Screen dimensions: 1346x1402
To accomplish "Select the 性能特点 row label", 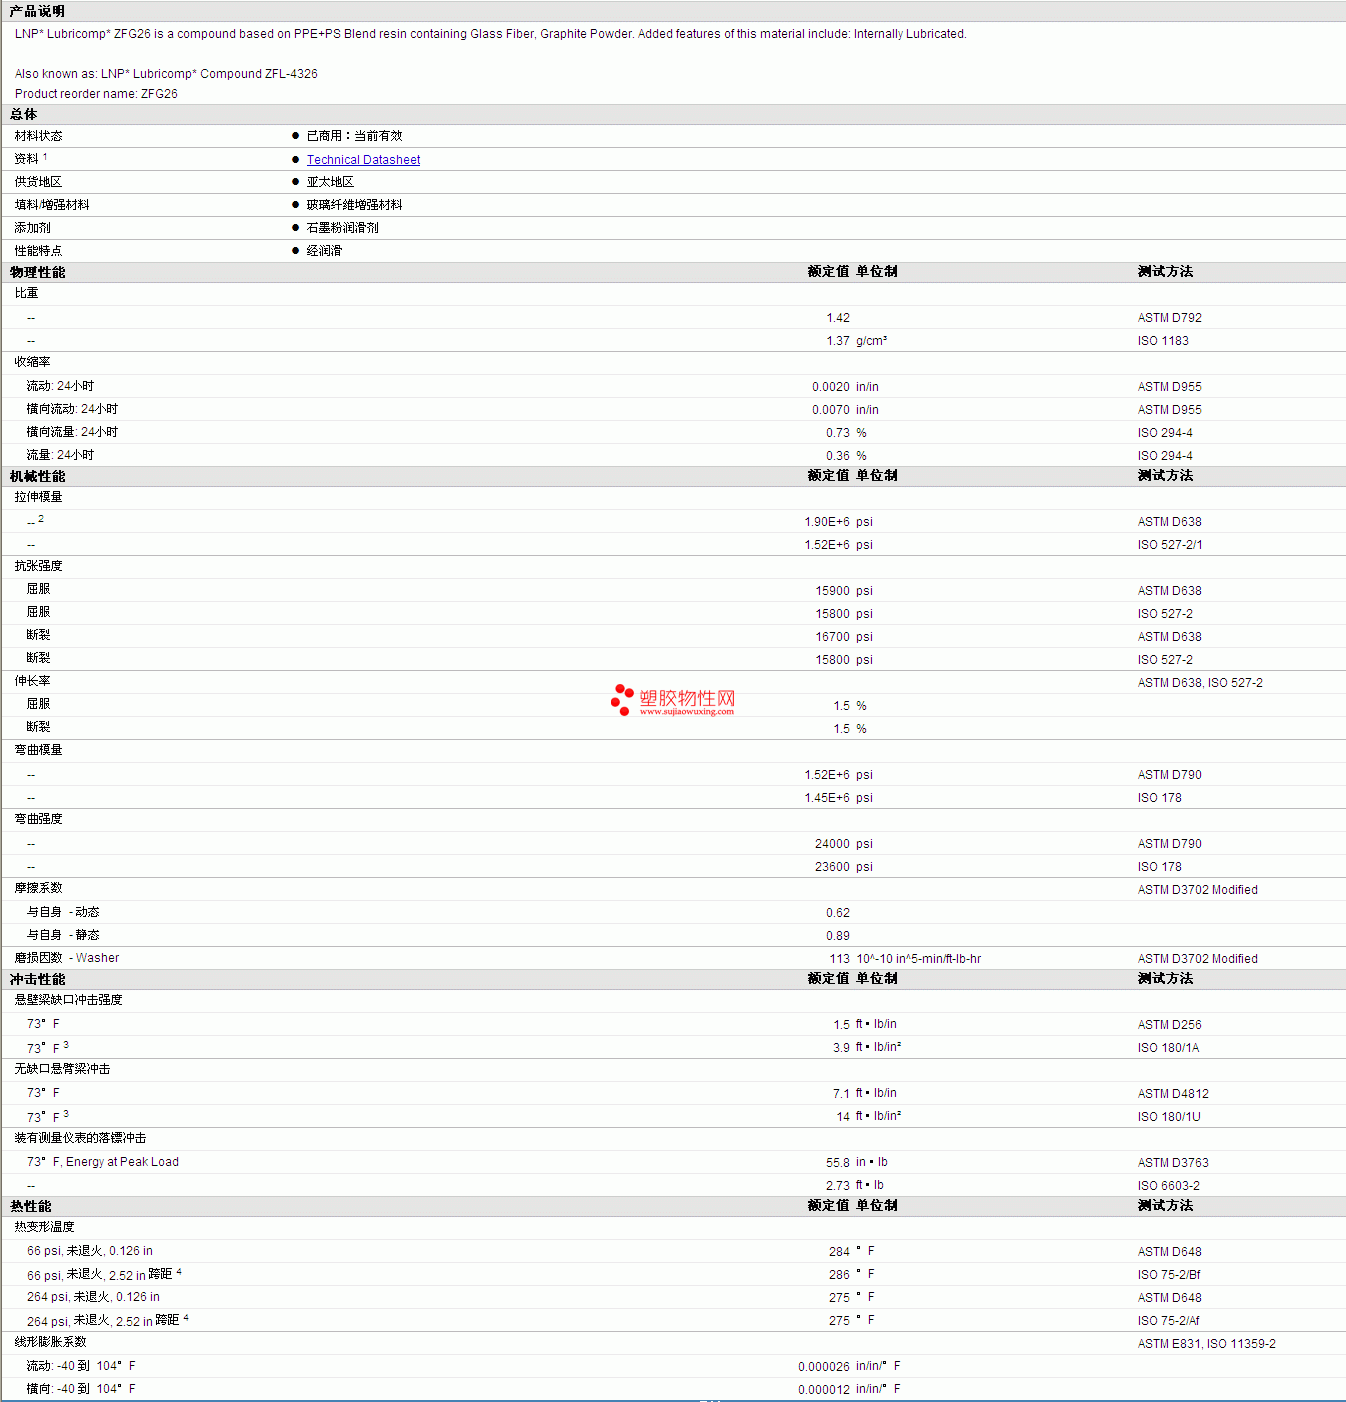I will 38,251.
